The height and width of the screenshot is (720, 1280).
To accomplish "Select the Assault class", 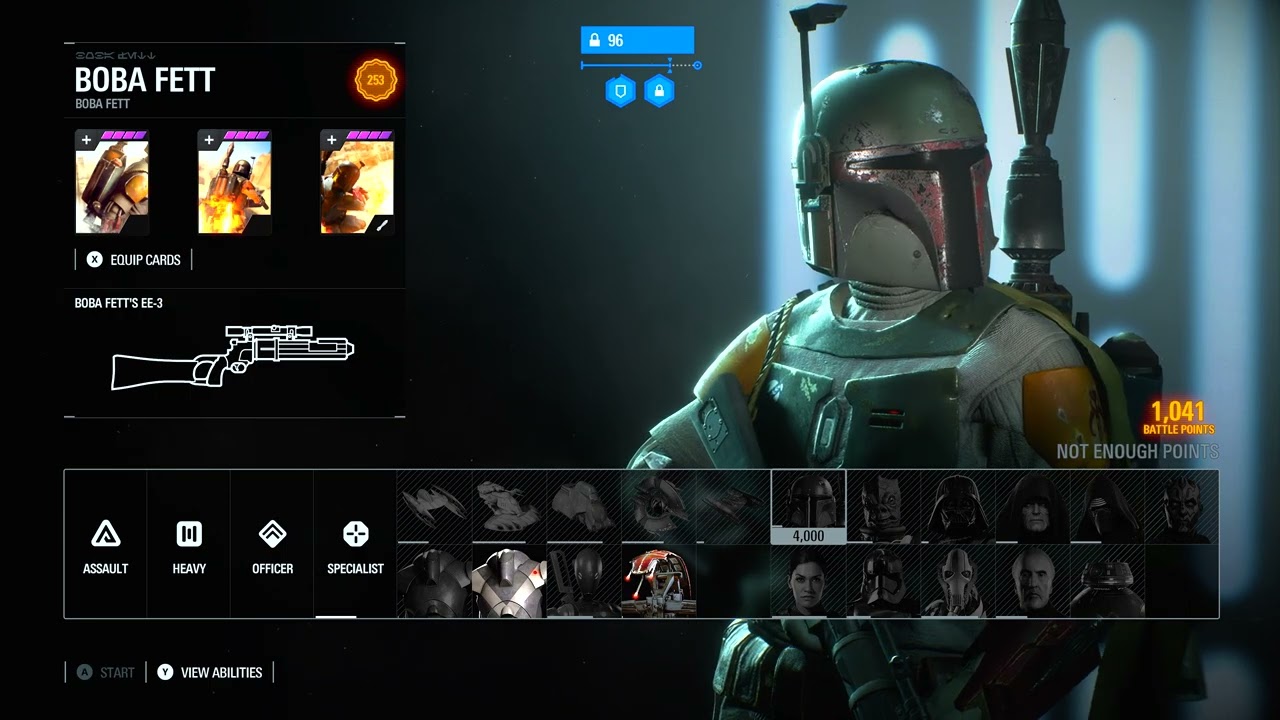I will pos(105,545).
